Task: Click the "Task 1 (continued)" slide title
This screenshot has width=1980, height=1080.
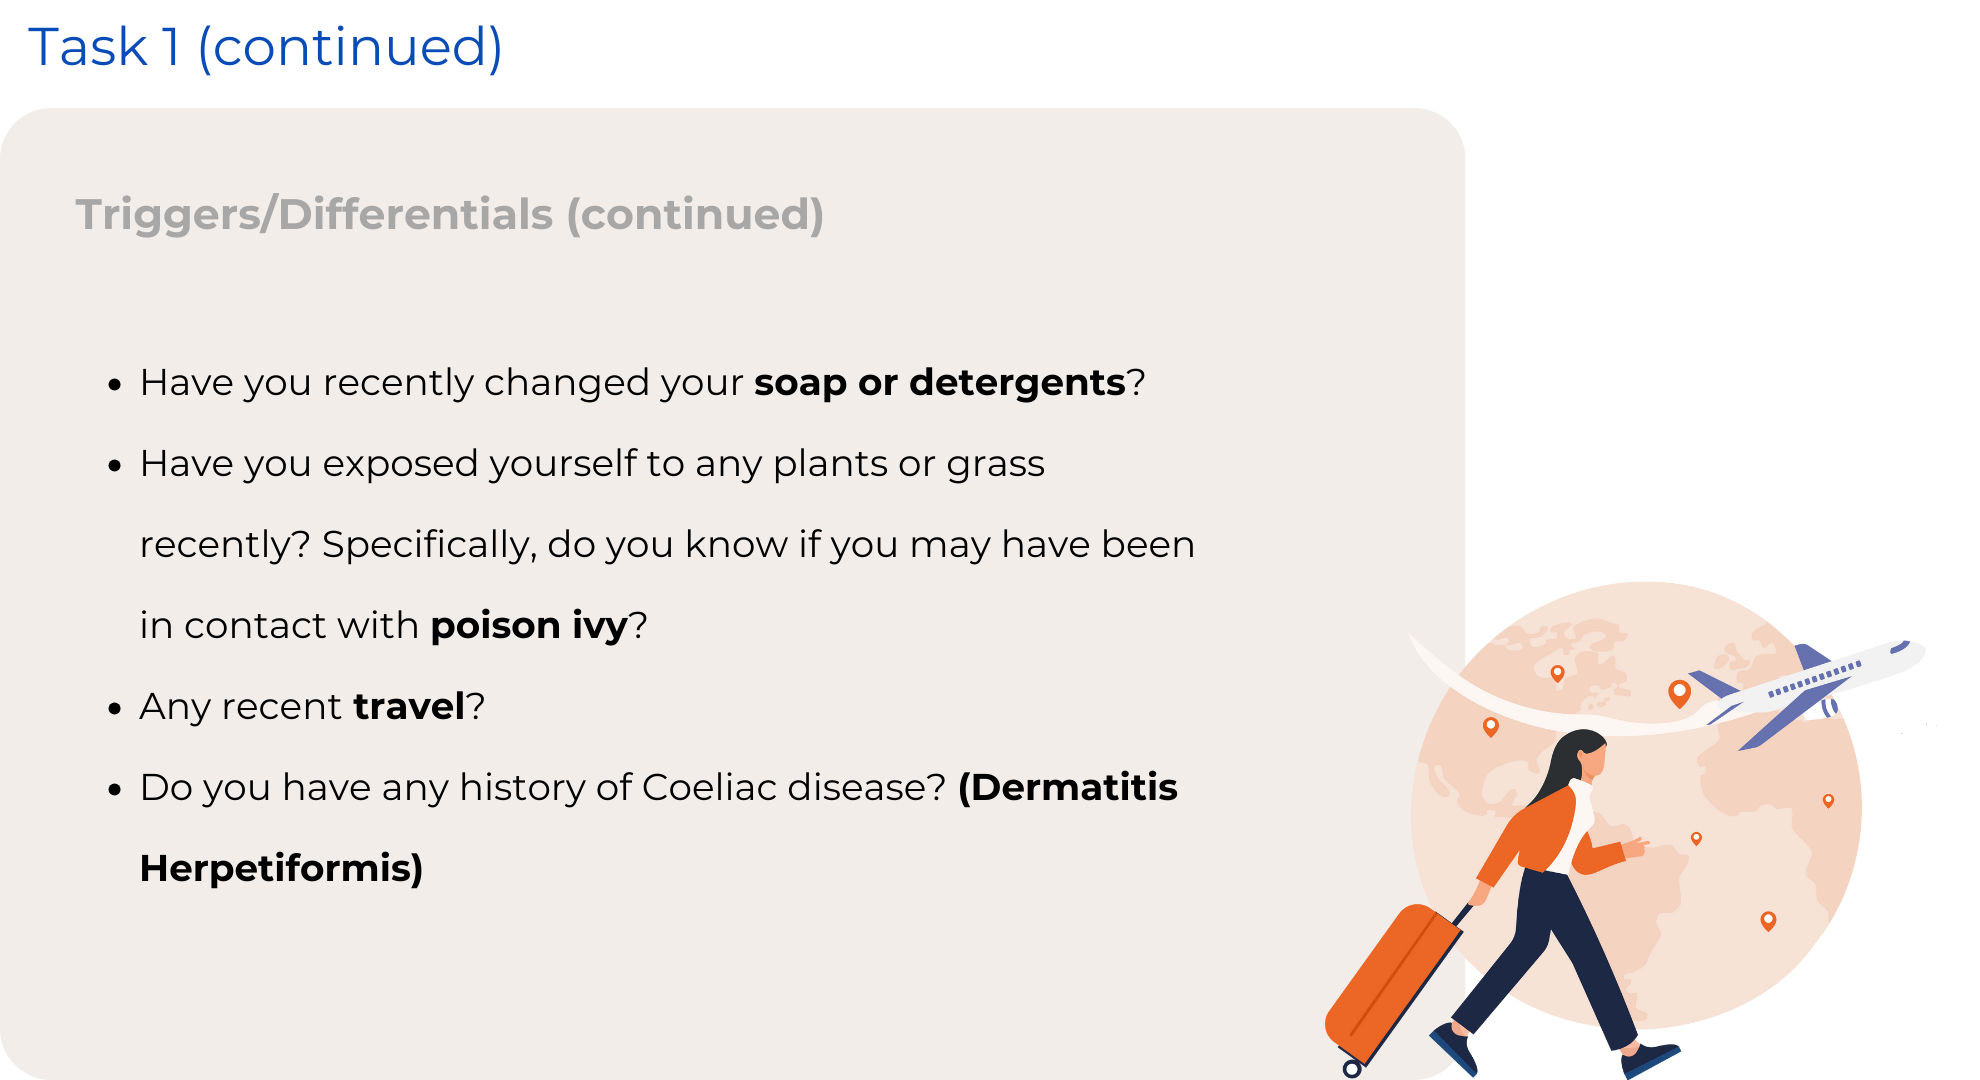Action: coord(265,47)
